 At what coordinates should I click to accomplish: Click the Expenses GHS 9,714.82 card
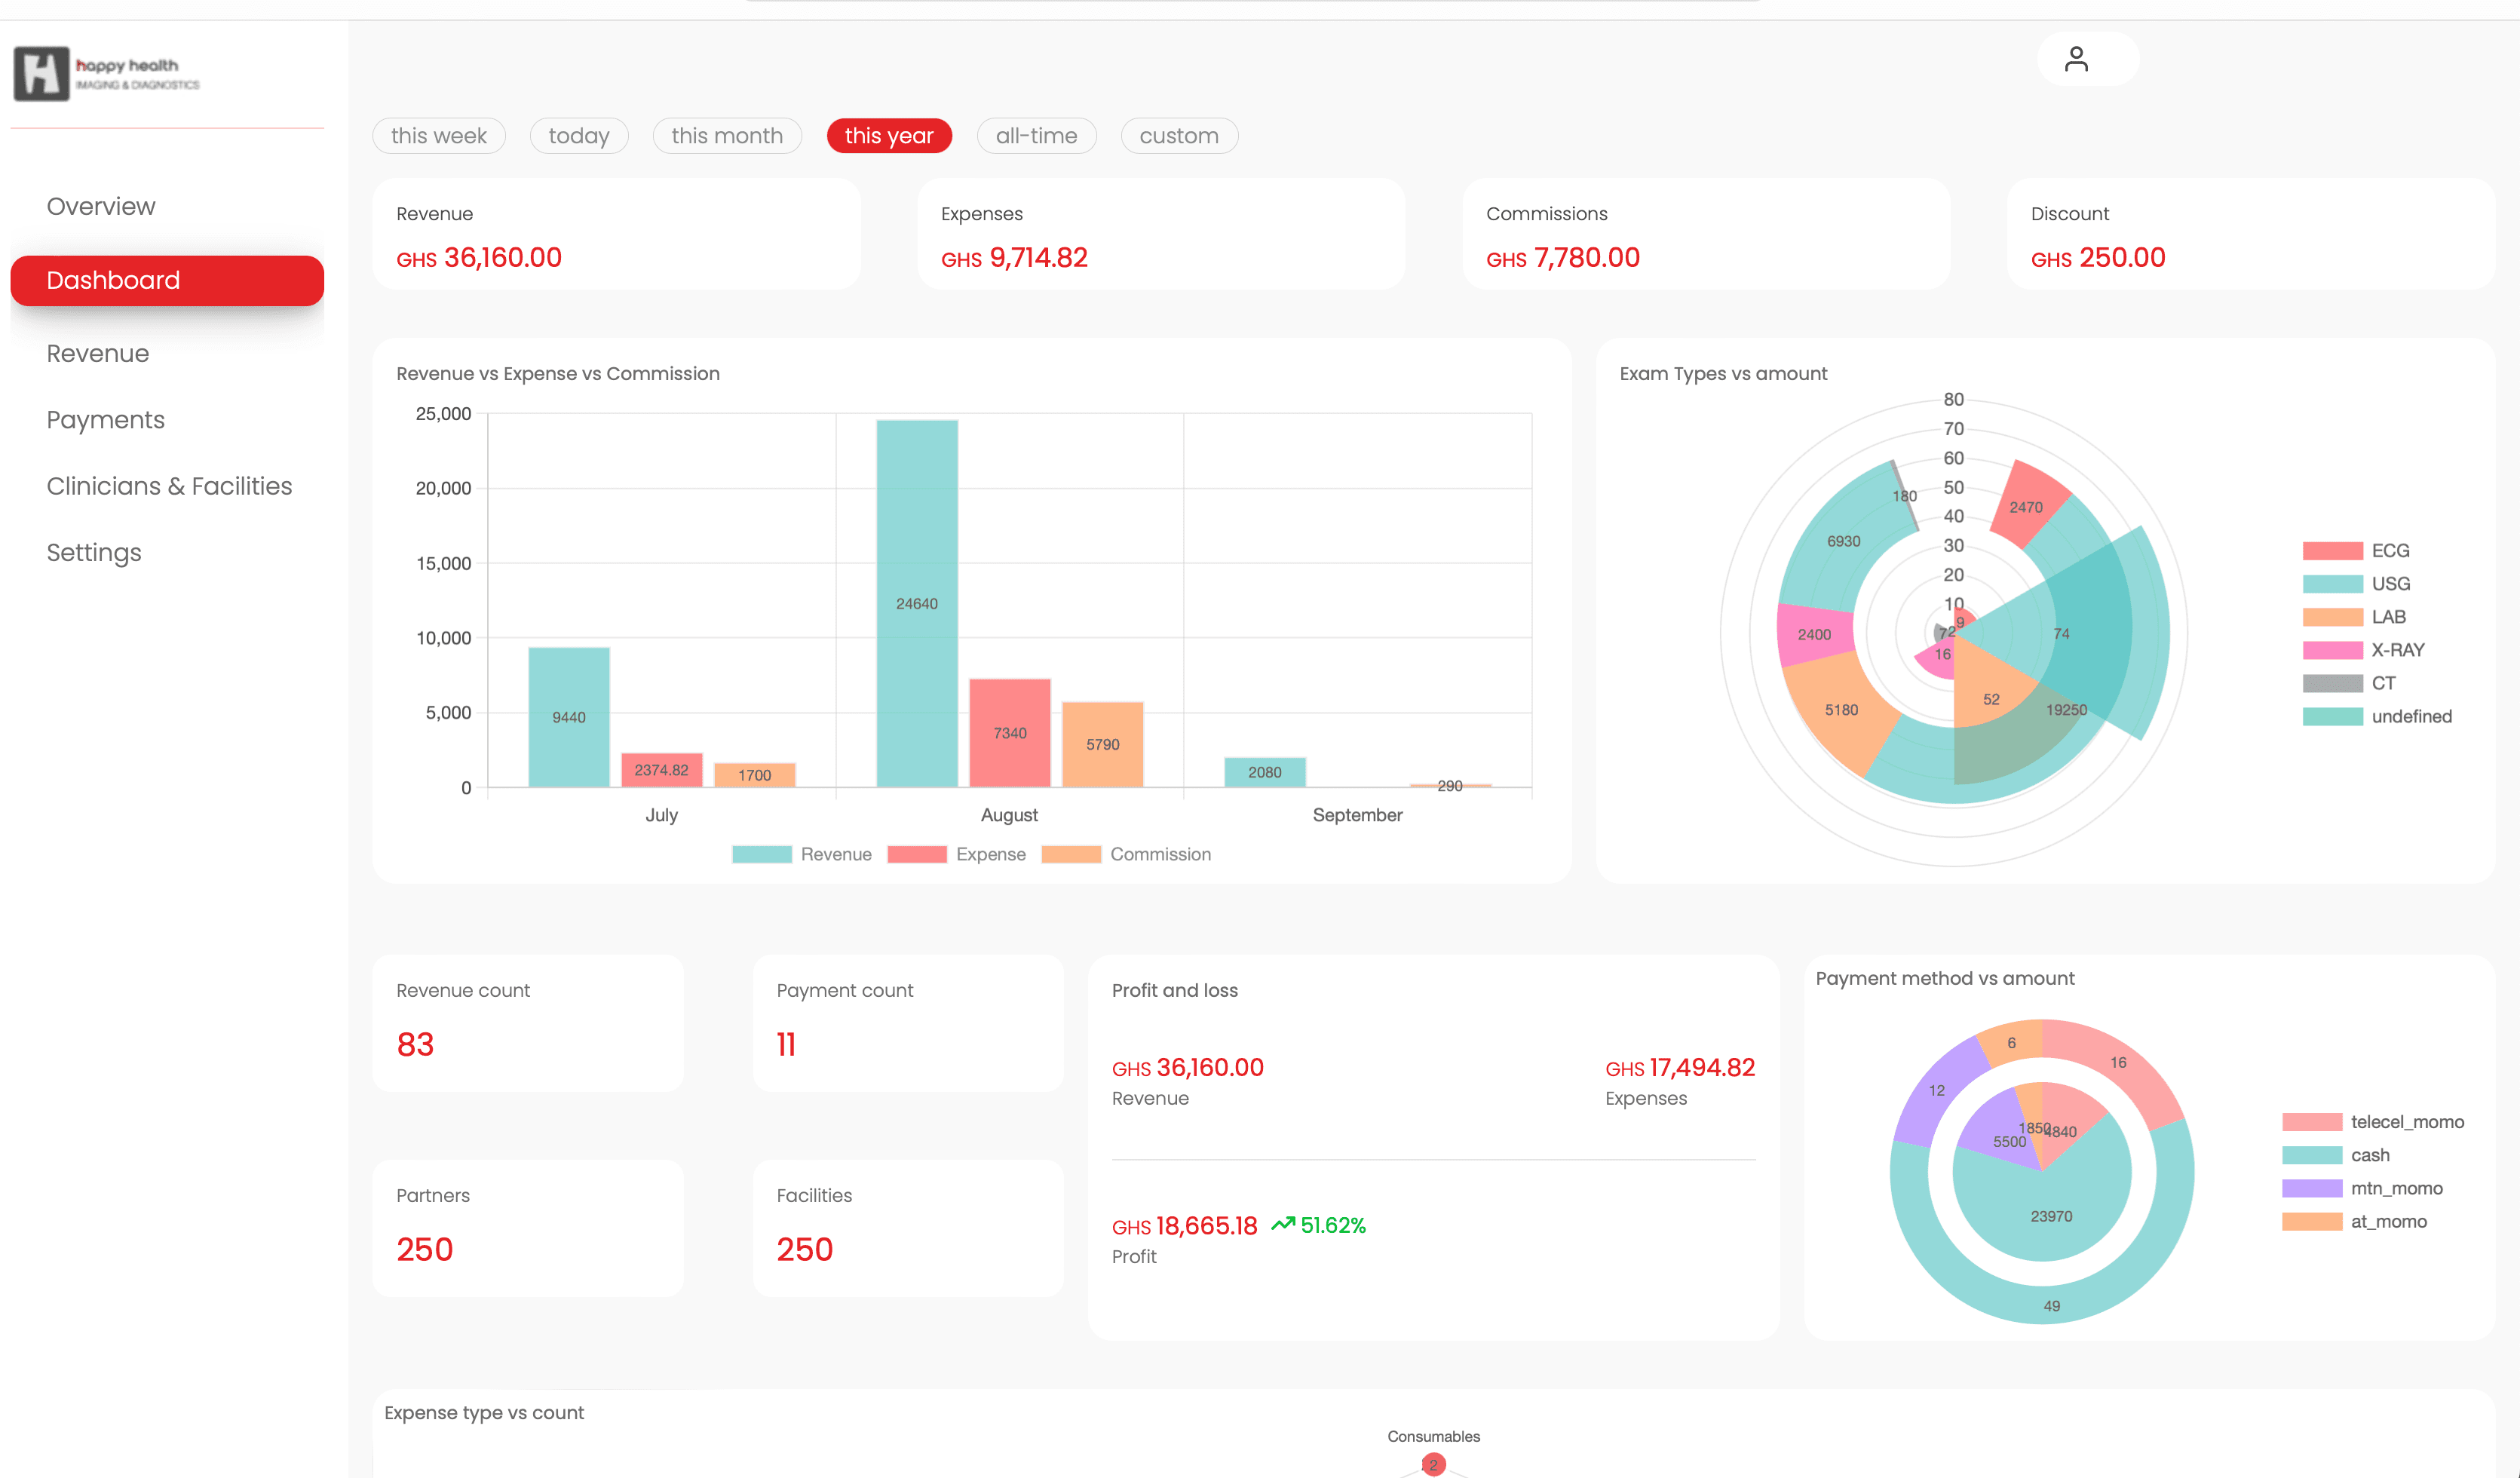click(x=1161, y=234)
